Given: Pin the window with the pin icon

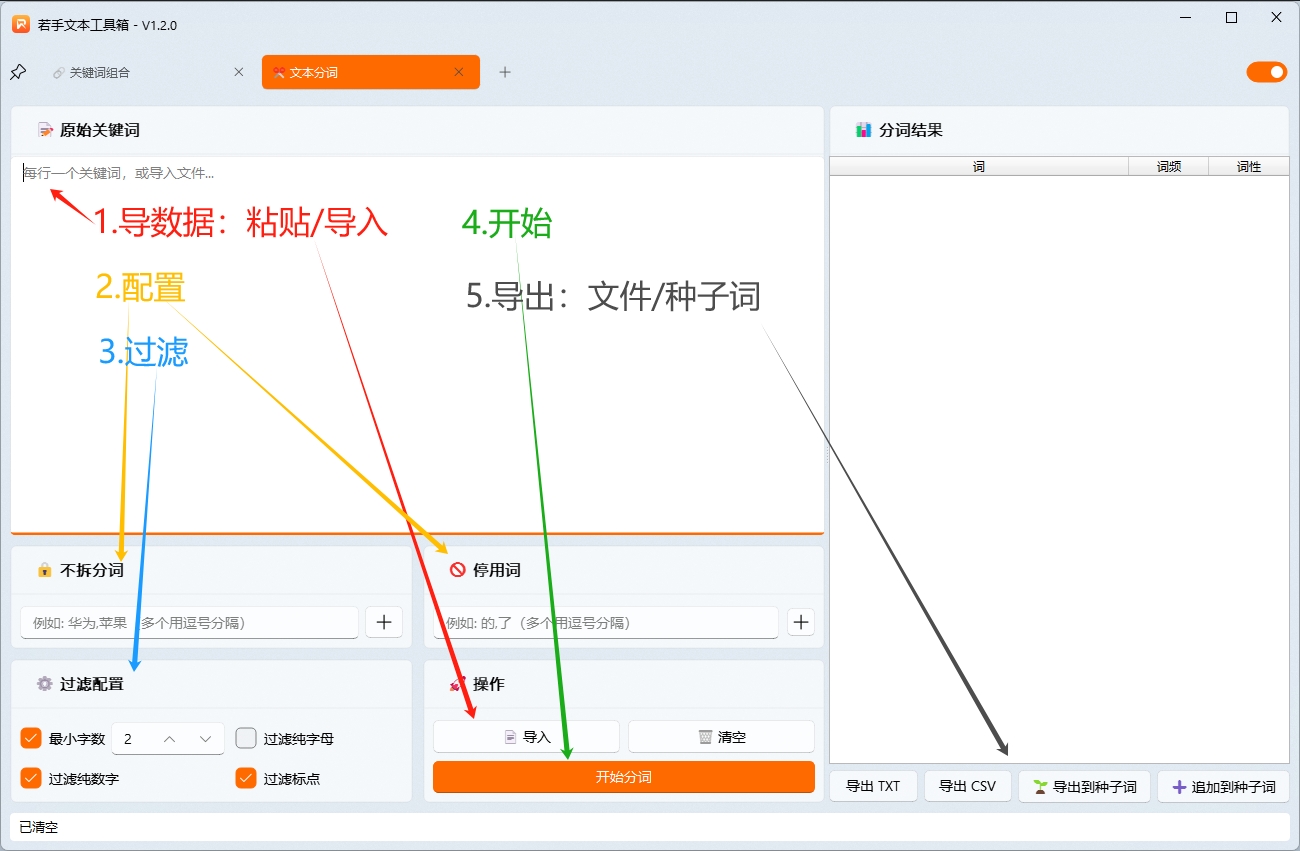Looking at the screenshot, I should (17, 71).
